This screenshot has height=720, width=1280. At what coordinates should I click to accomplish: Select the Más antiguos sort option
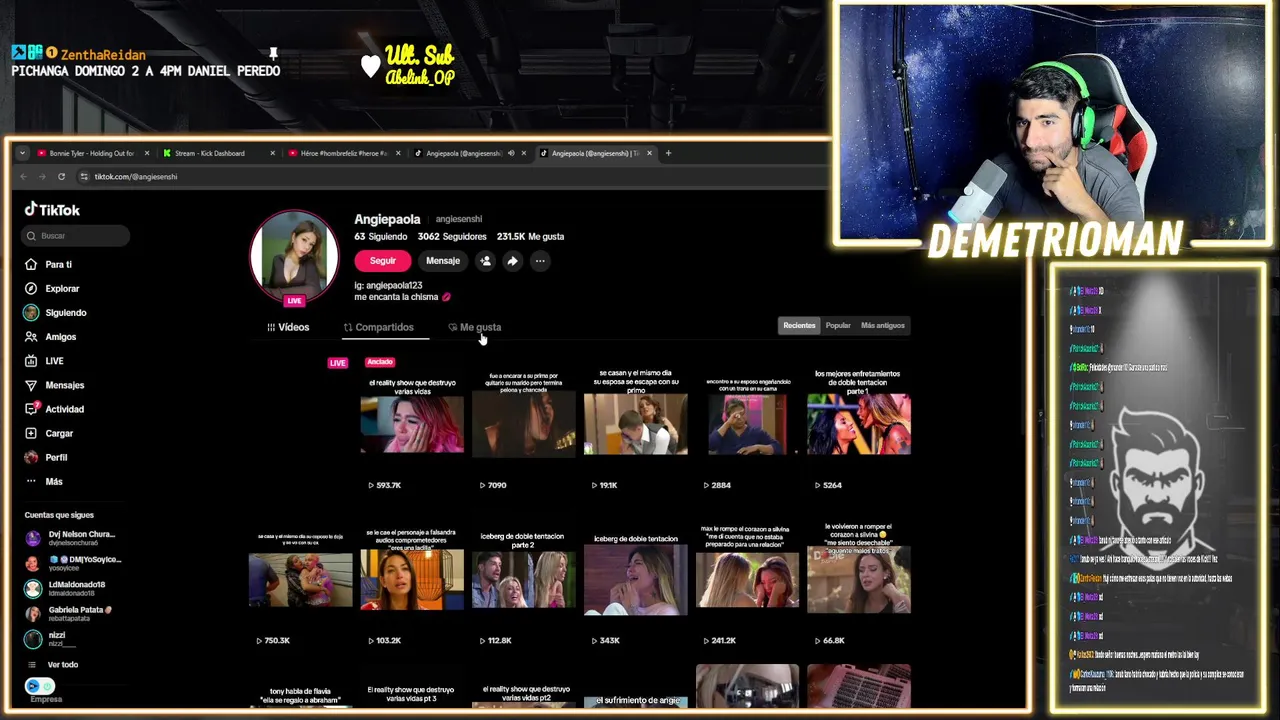883,325
